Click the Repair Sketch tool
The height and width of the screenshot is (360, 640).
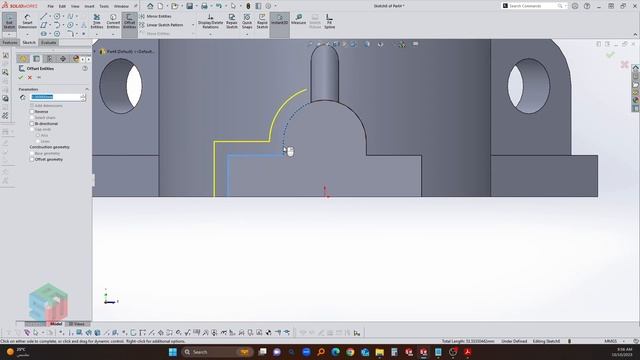point(232,21)
